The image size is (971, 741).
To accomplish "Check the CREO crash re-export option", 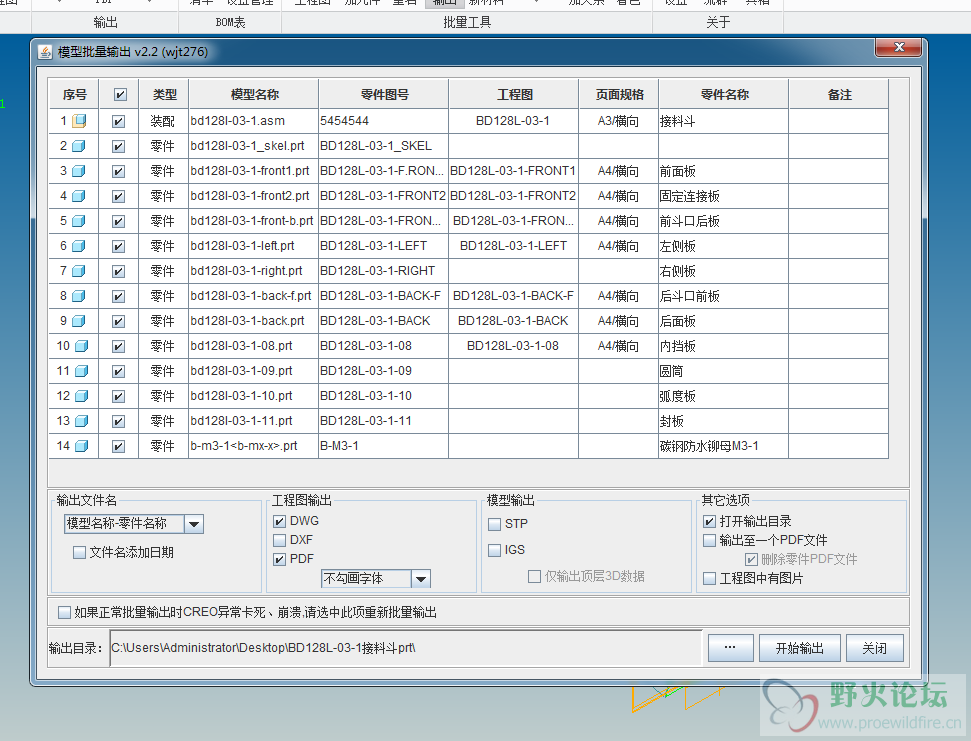I will point(64,612).
